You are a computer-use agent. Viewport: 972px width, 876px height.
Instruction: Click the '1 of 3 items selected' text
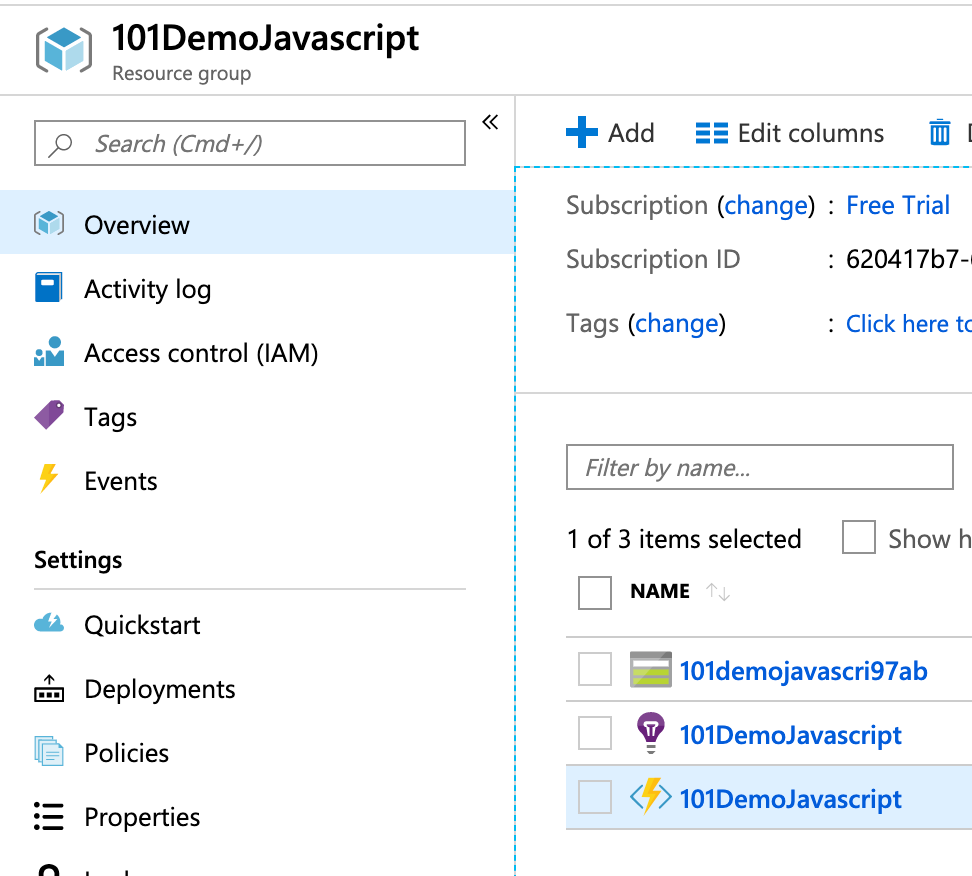point(684,539)
